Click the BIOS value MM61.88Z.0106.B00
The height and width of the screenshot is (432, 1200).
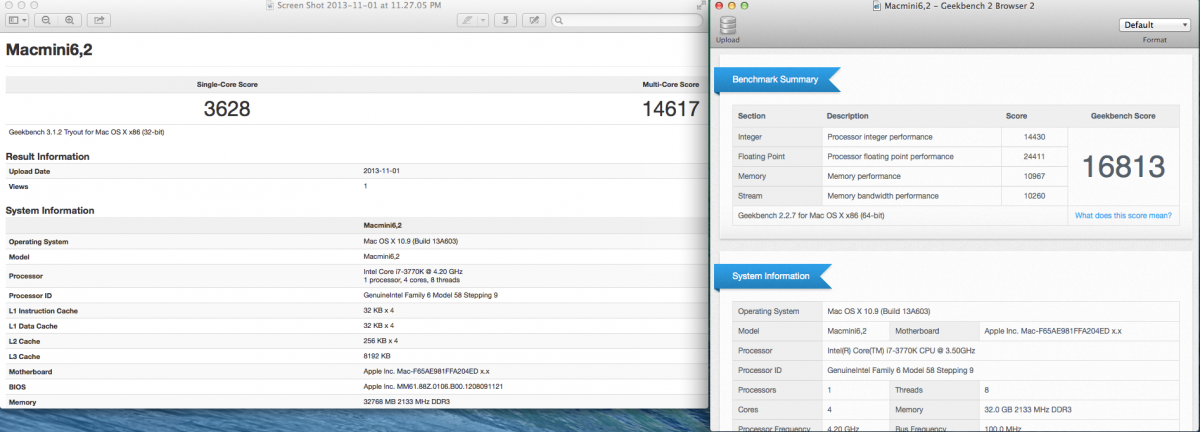tap(433, 386)
